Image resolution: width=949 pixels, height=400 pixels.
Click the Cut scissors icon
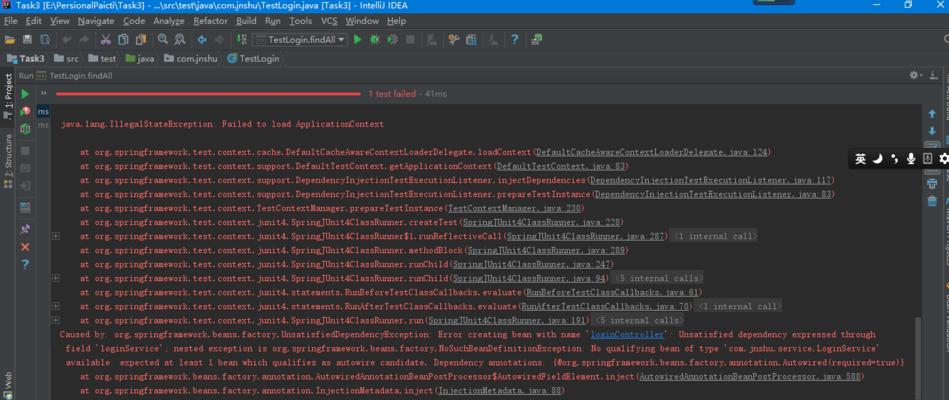[106, 40]
